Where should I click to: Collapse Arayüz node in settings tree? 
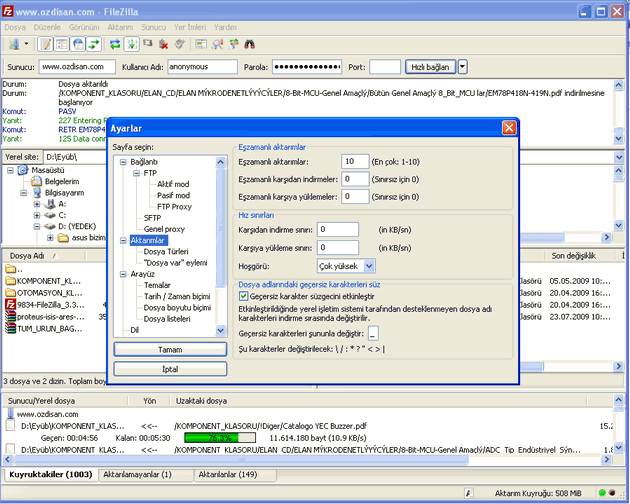coord(123,274)
